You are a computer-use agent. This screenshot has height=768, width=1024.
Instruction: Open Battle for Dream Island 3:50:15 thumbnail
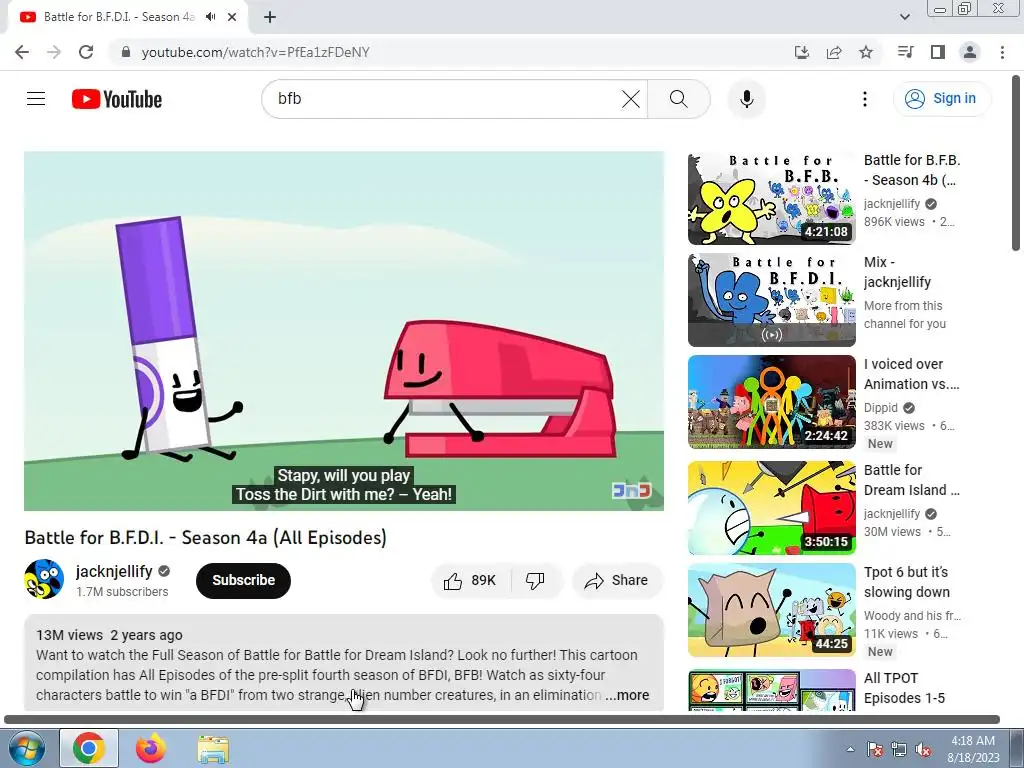(x=771, y=508)
